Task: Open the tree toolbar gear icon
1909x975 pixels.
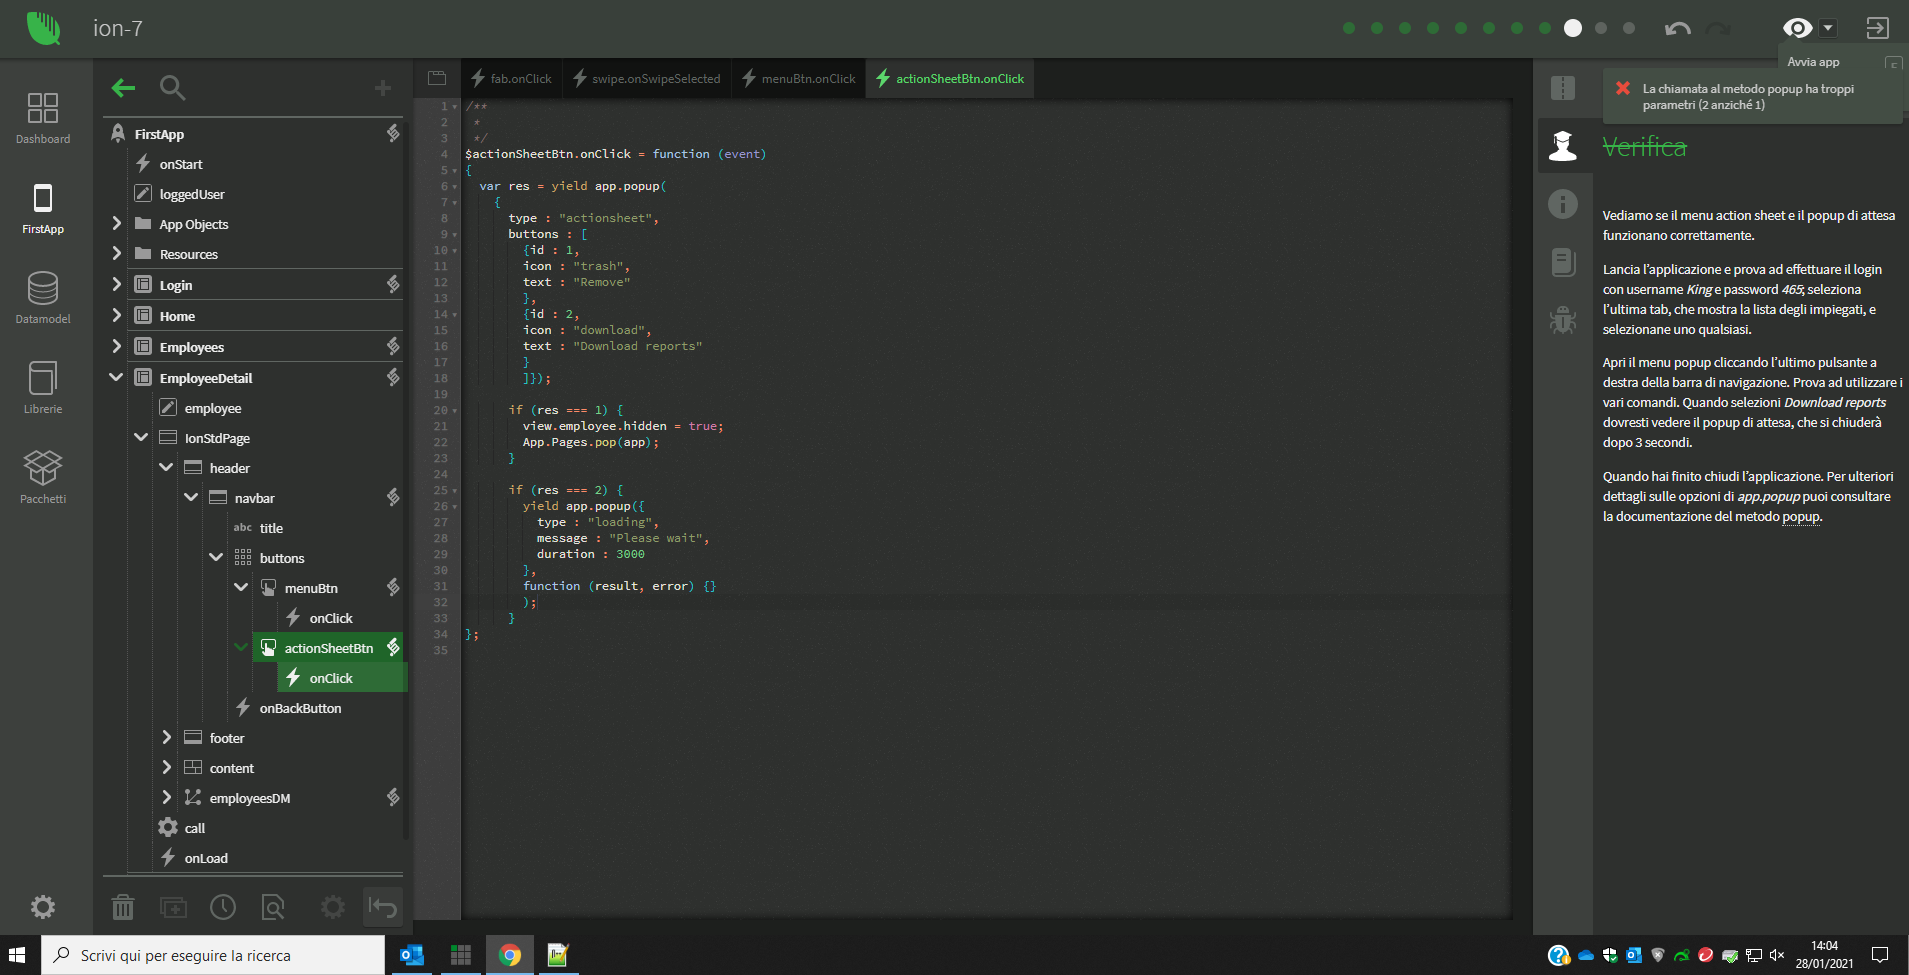Action: coord(333,907)
